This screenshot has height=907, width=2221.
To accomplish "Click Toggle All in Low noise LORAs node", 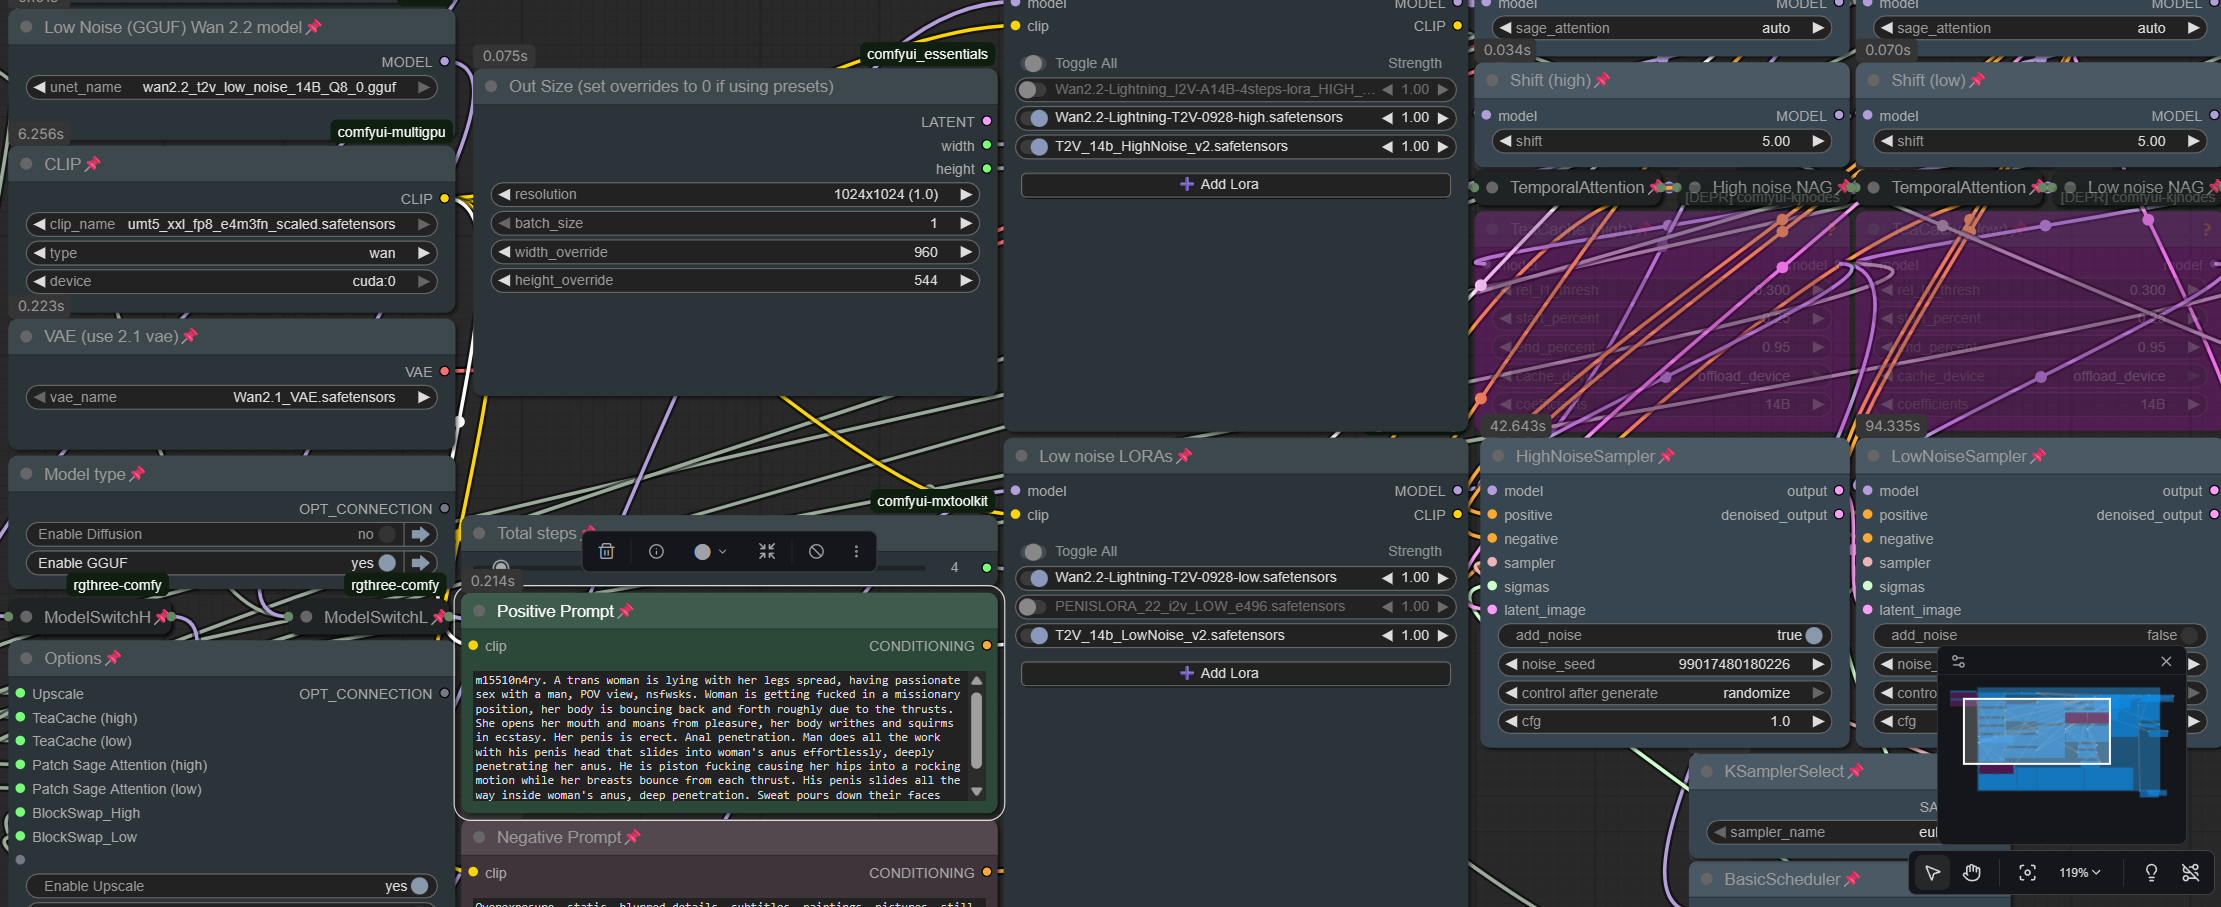I will pyautogui.click(x=1032, y=552).
